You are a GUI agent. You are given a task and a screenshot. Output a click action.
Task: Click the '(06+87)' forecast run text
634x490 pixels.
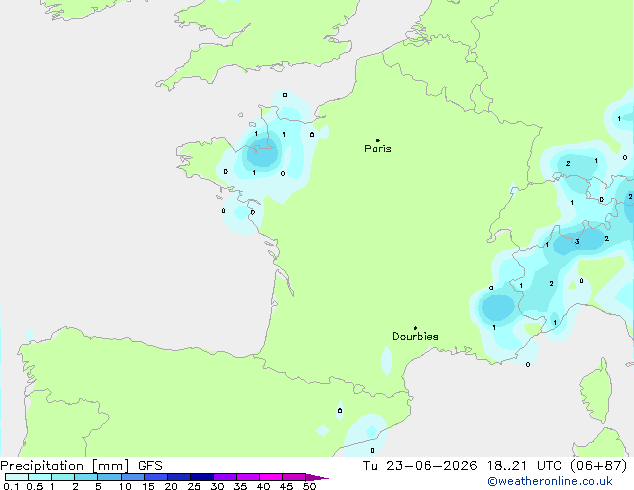[598, 466]
